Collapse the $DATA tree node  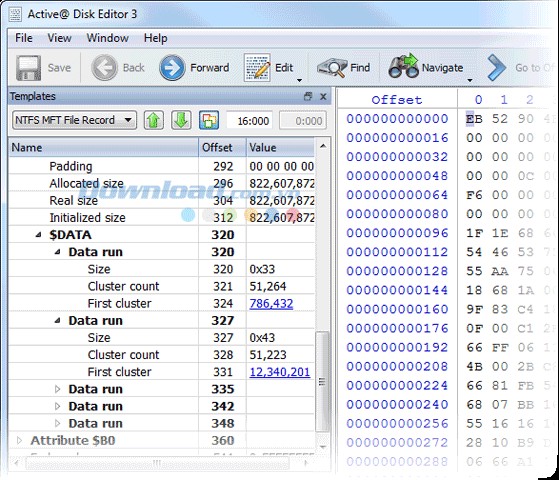(39, 235)
